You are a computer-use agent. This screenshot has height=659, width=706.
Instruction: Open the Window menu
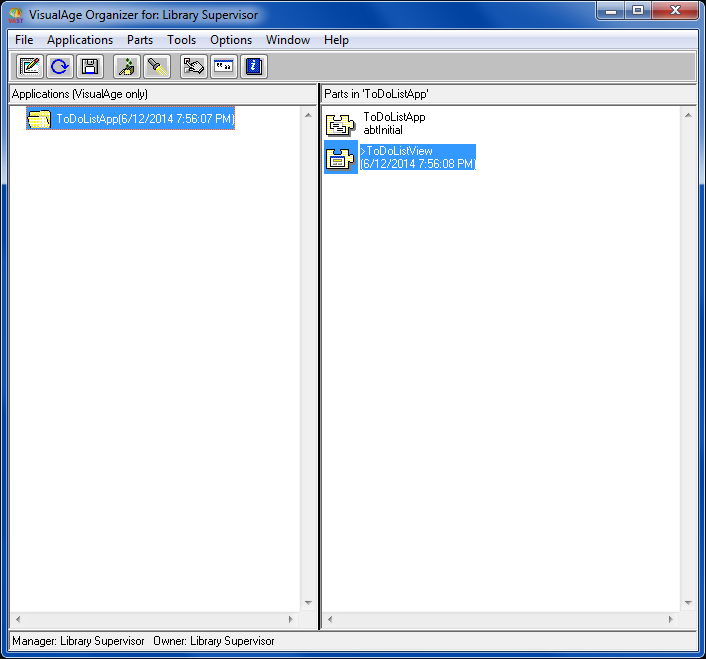tap(287, 40)
